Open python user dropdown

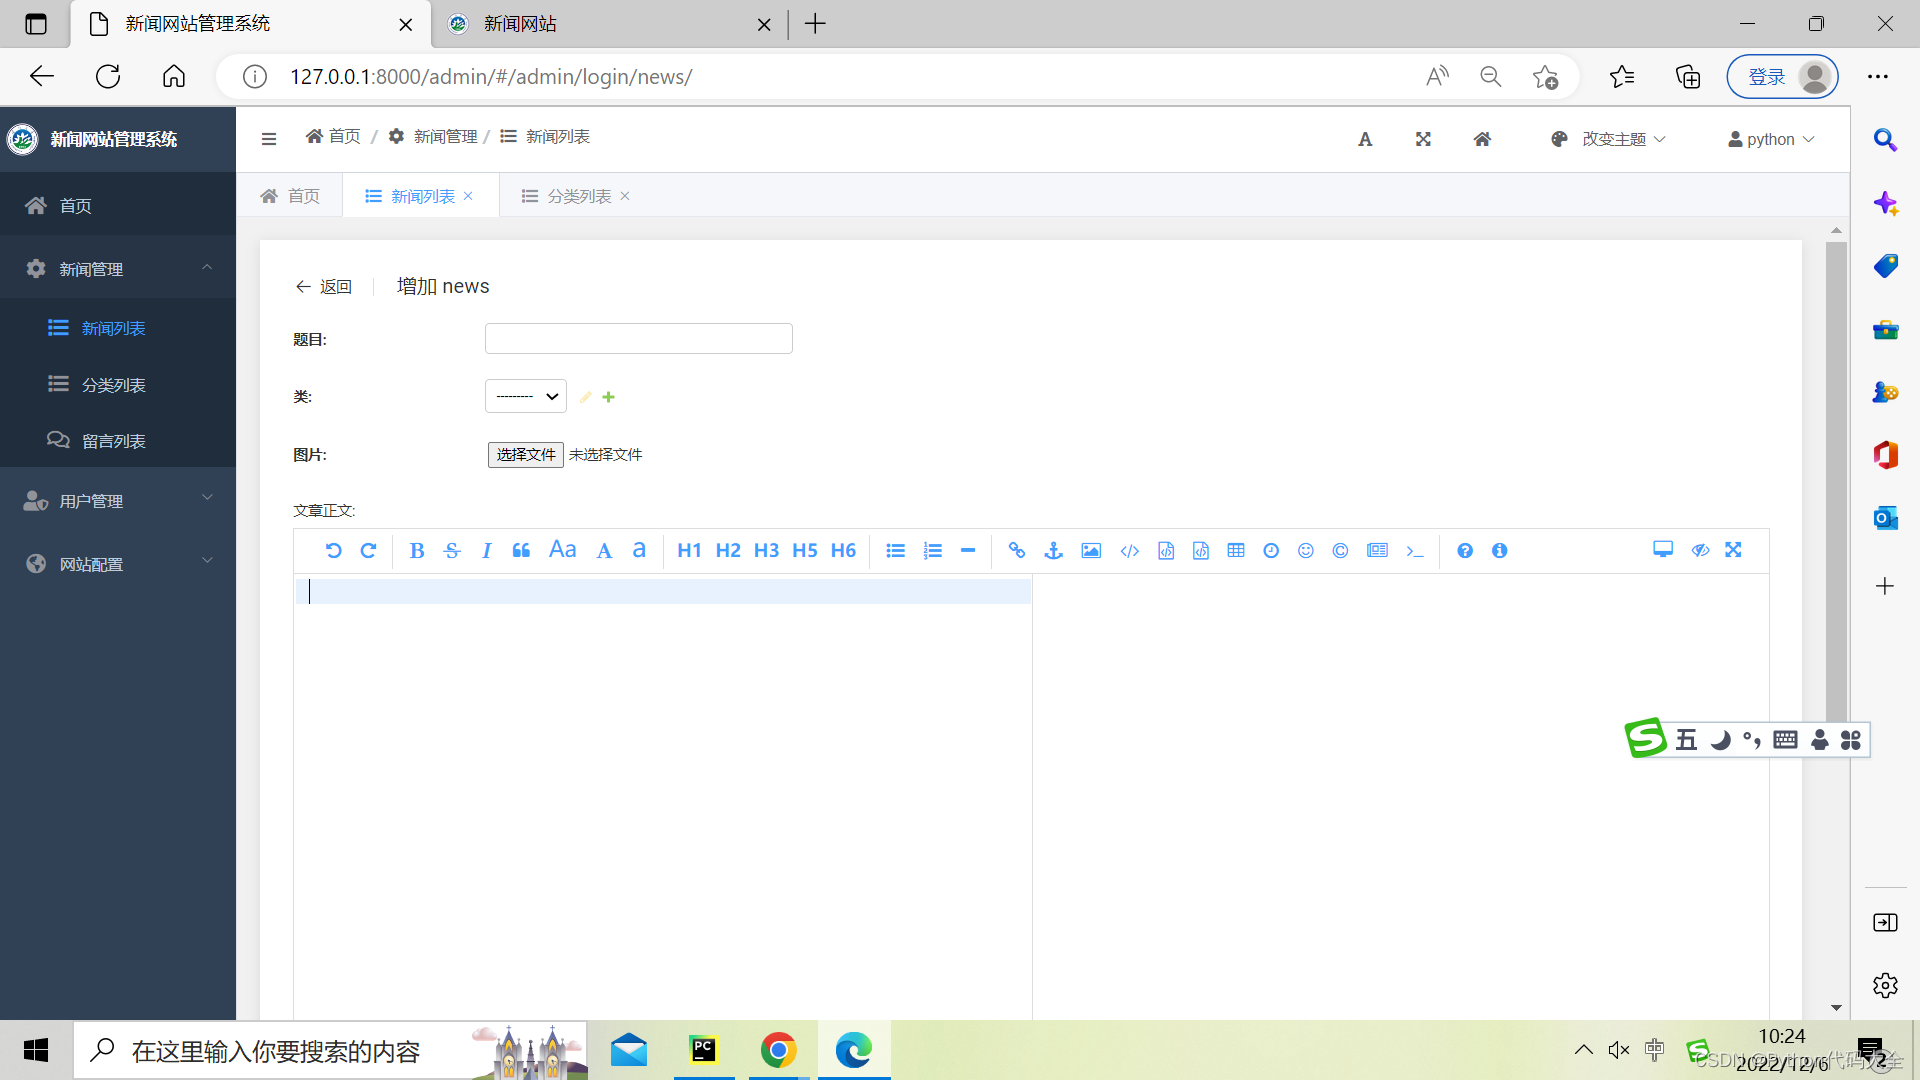[x=1771, y=139]
